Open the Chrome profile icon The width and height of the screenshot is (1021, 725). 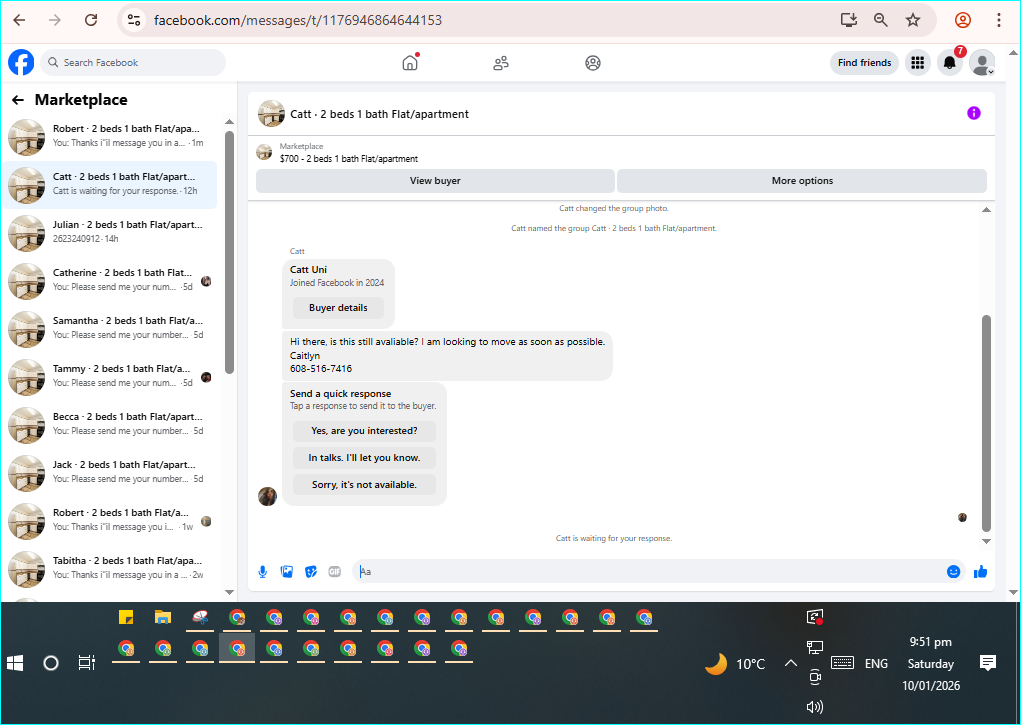point(962,20)
